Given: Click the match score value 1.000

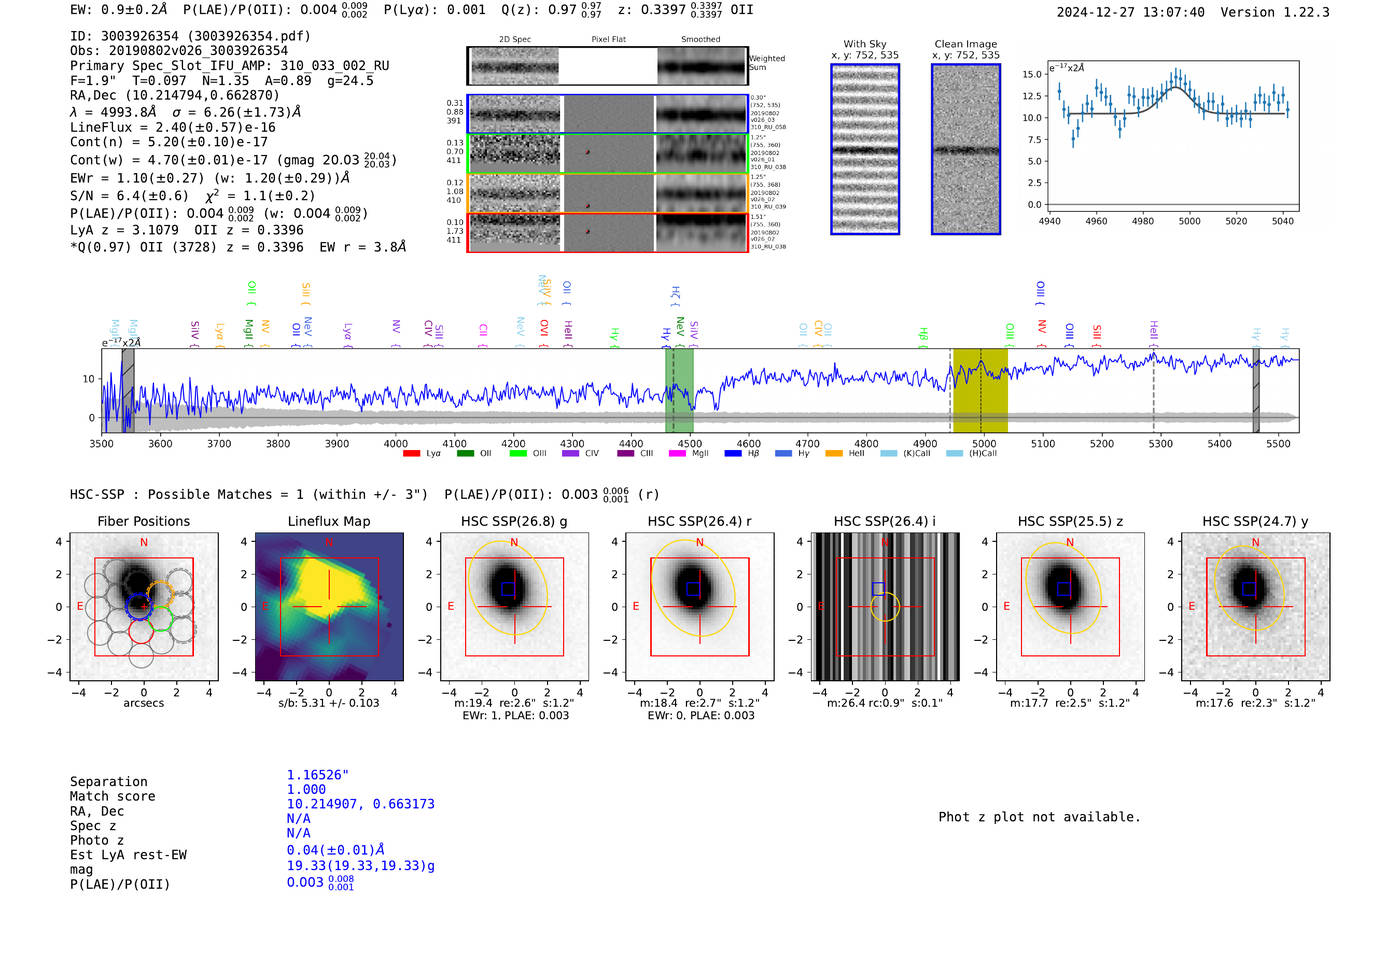Looking at the screenshot, I should pyautogui.click(x=306, y=790).
